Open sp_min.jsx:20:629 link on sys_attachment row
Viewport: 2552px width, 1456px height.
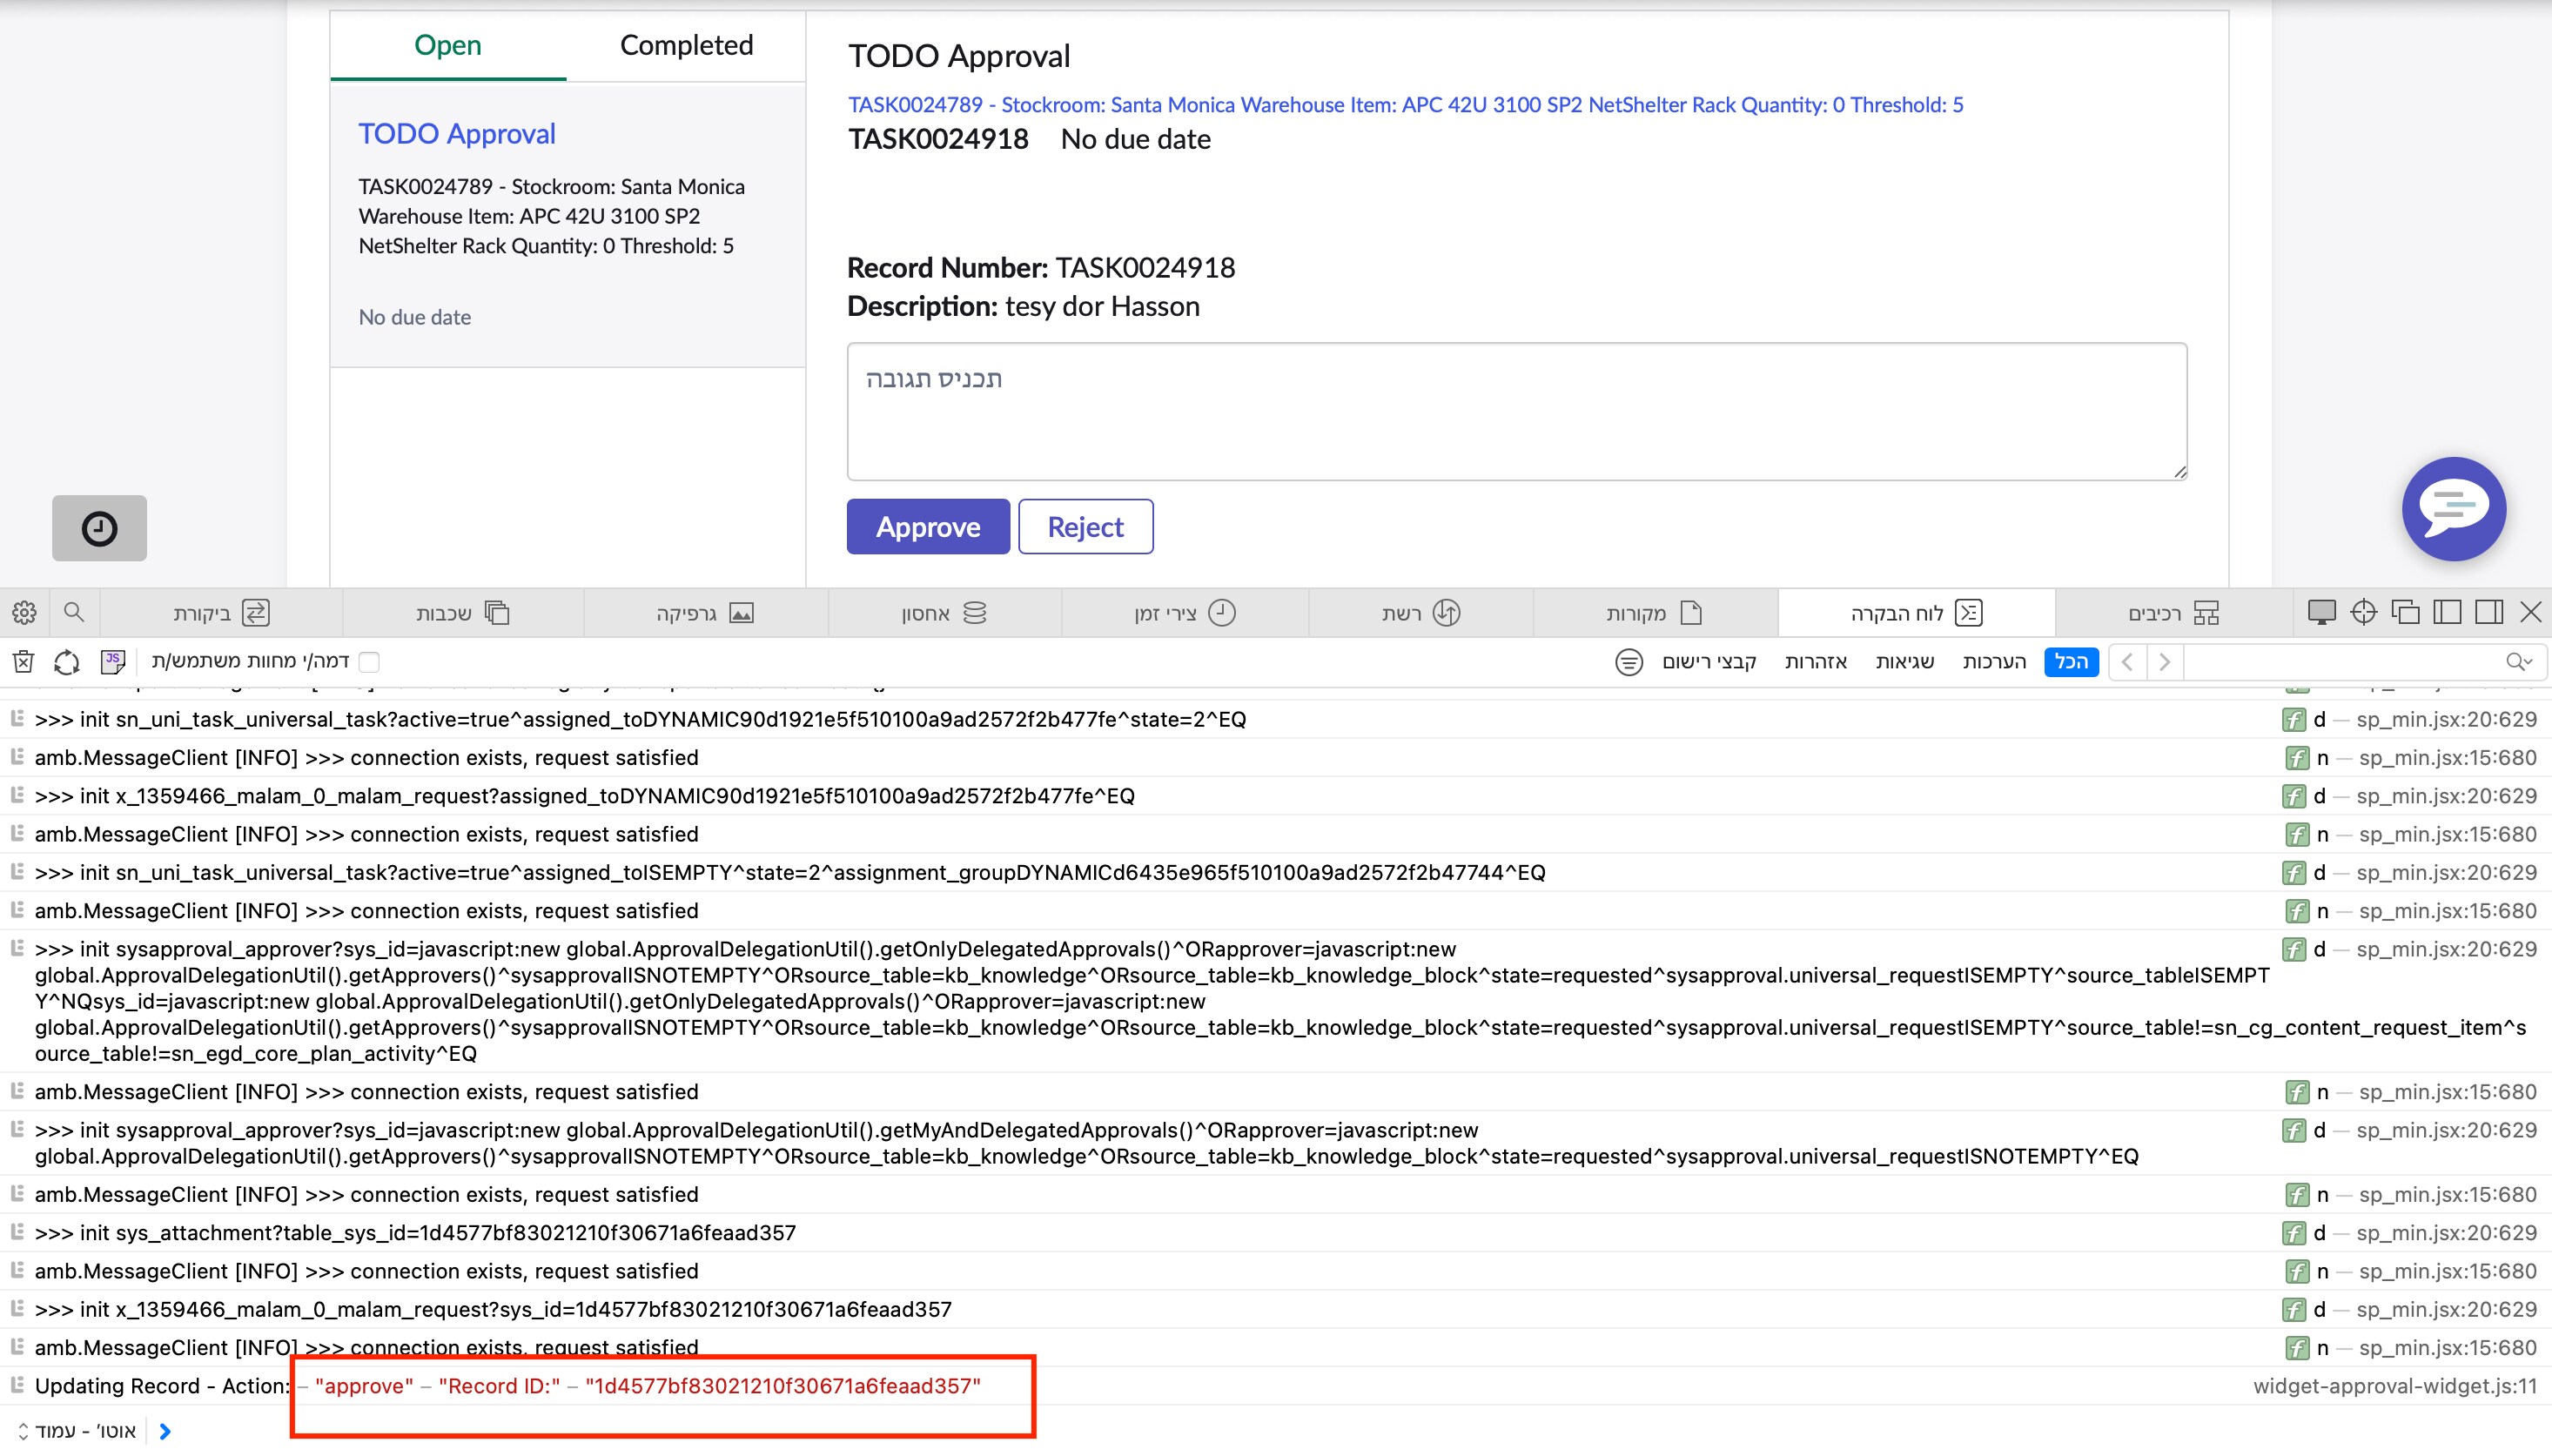(x=2446, y=1232)
